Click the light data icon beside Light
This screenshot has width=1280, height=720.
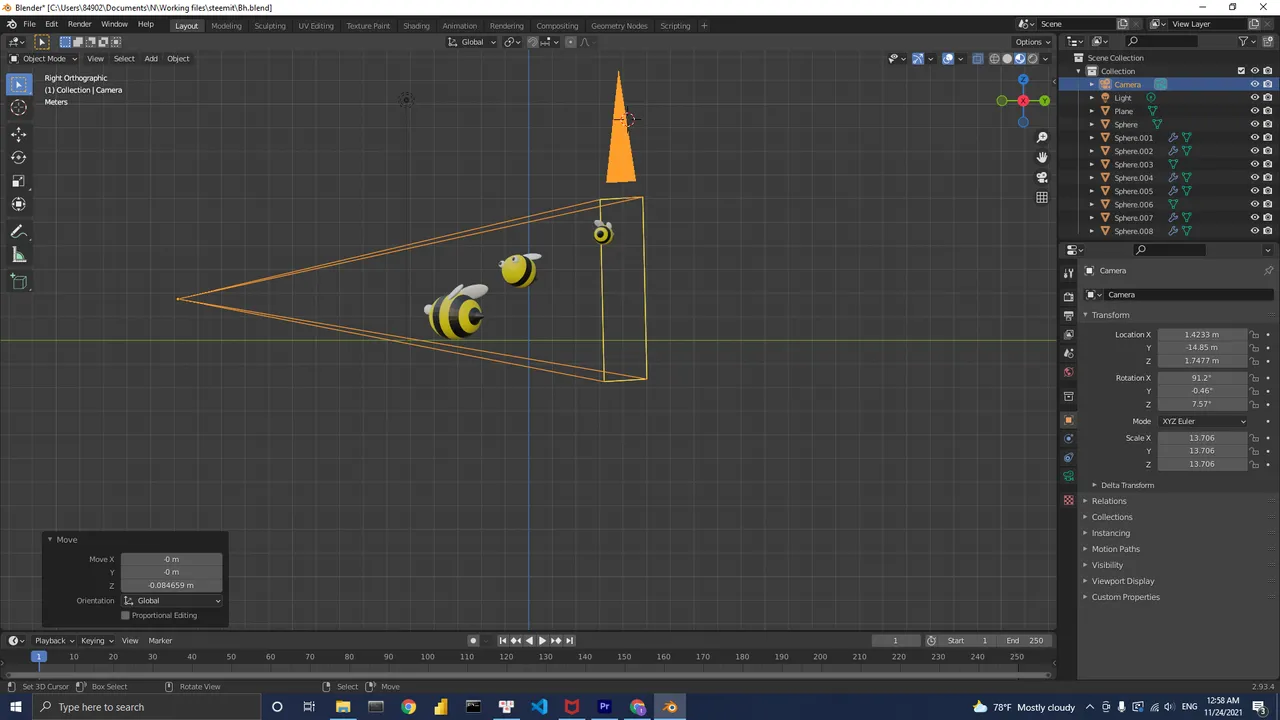point(1151,98)
